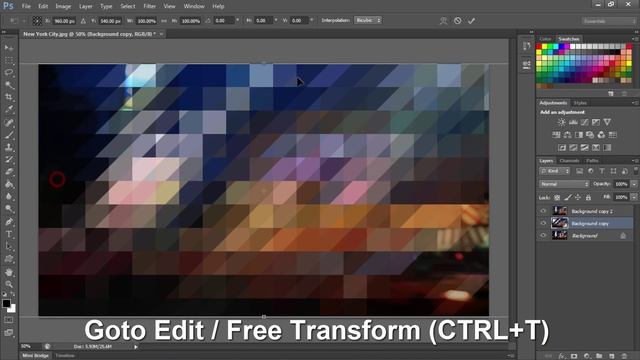Open the Edit menu
The height and width of the screenshot is (360, 640).
(x=43, y=6)
